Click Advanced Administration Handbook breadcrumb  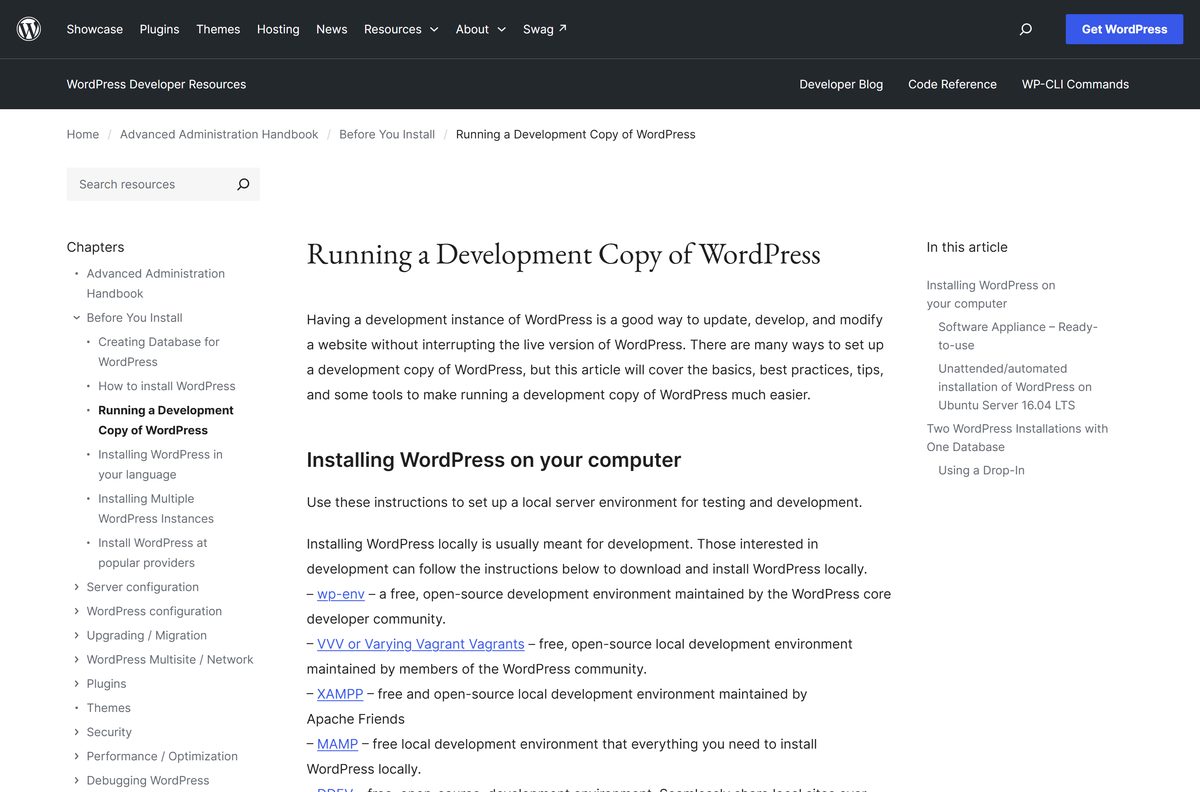click(x=219, y=134)
